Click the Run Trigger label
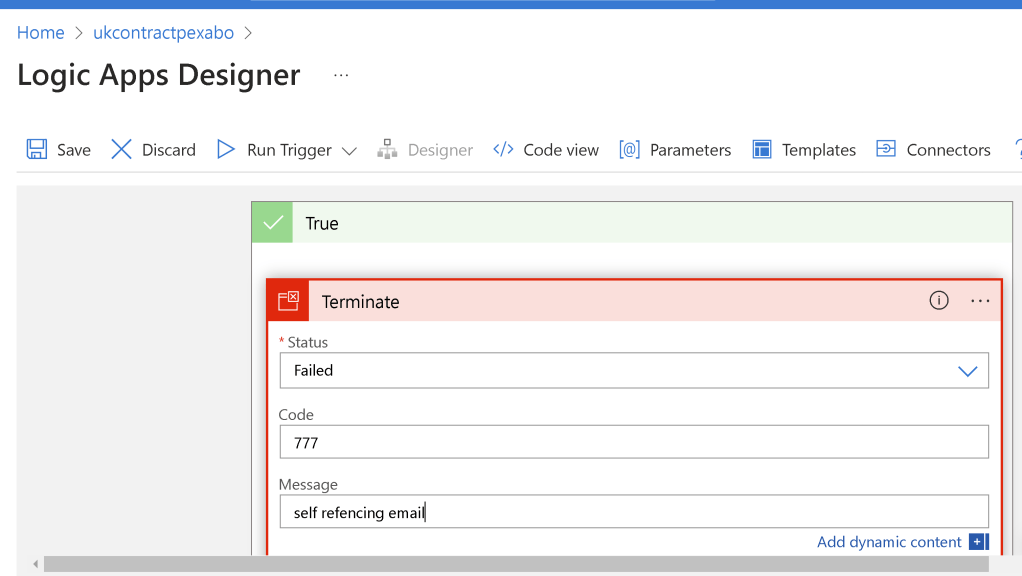Image resolution: width=1022 pixels, height=576 pixels. [289, 150]
